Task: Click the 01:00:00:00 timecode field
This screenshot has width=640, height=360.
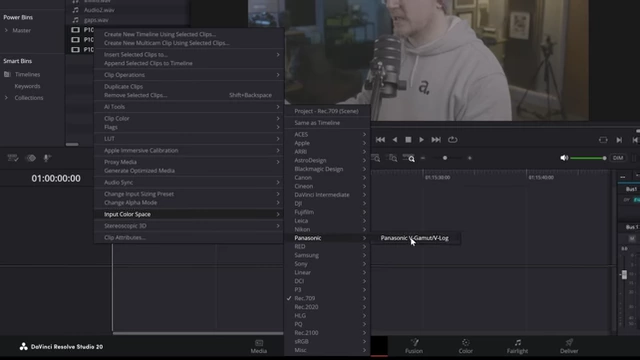Action: pos(56,178)
